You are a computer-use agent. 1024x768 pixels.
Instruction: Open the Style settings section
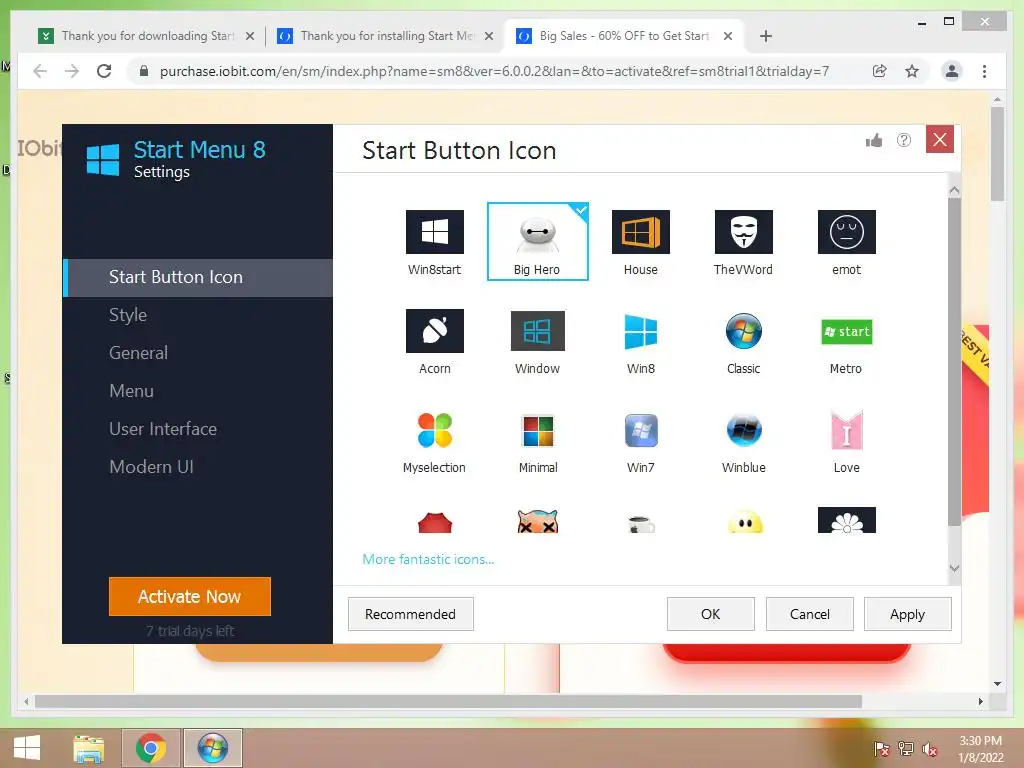pyautogui.click(x=199, y=315)
